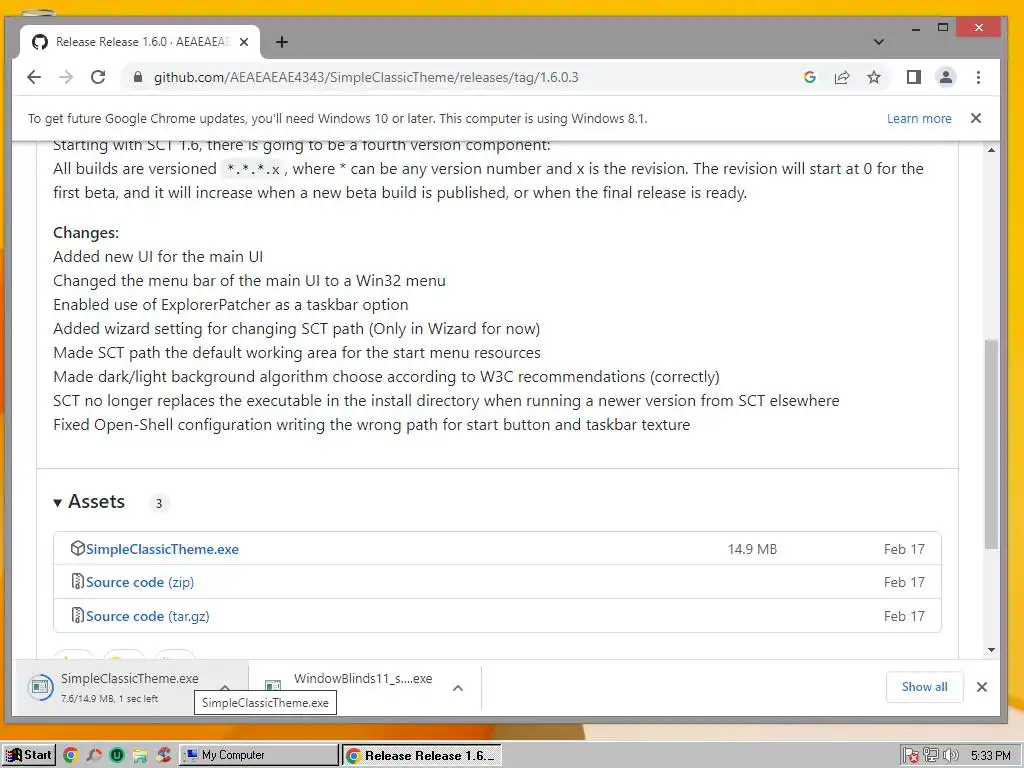
Task: Open the Windows Start menu
Action: point(29,755)
